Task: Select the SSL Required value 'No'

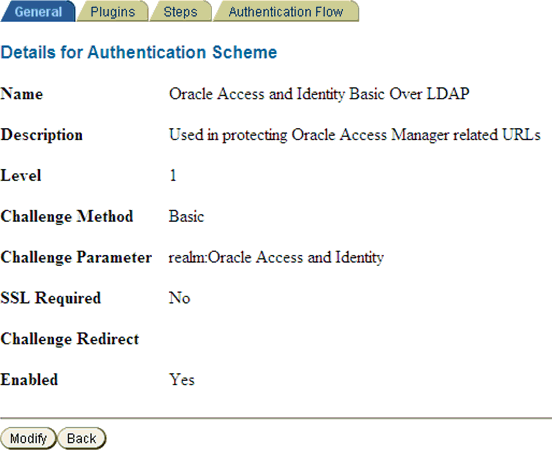Action: click(x=180, y=298)
